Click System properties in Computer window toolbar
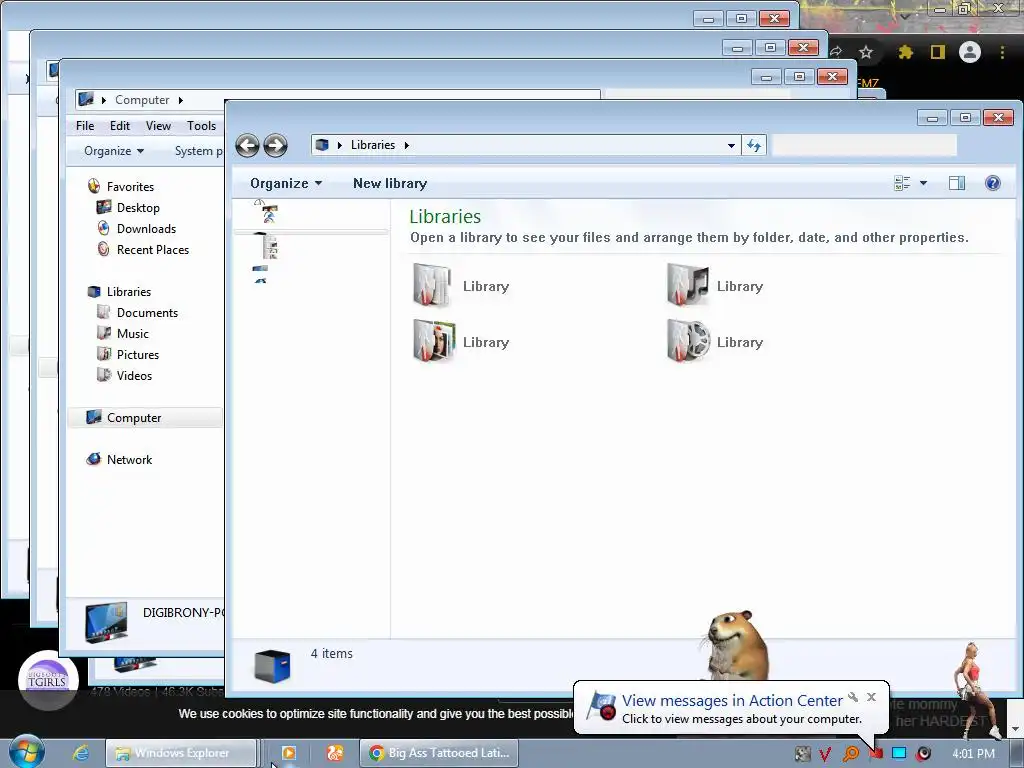The width and height of the screenshot is (1024, 768). (x=199, y=151)
